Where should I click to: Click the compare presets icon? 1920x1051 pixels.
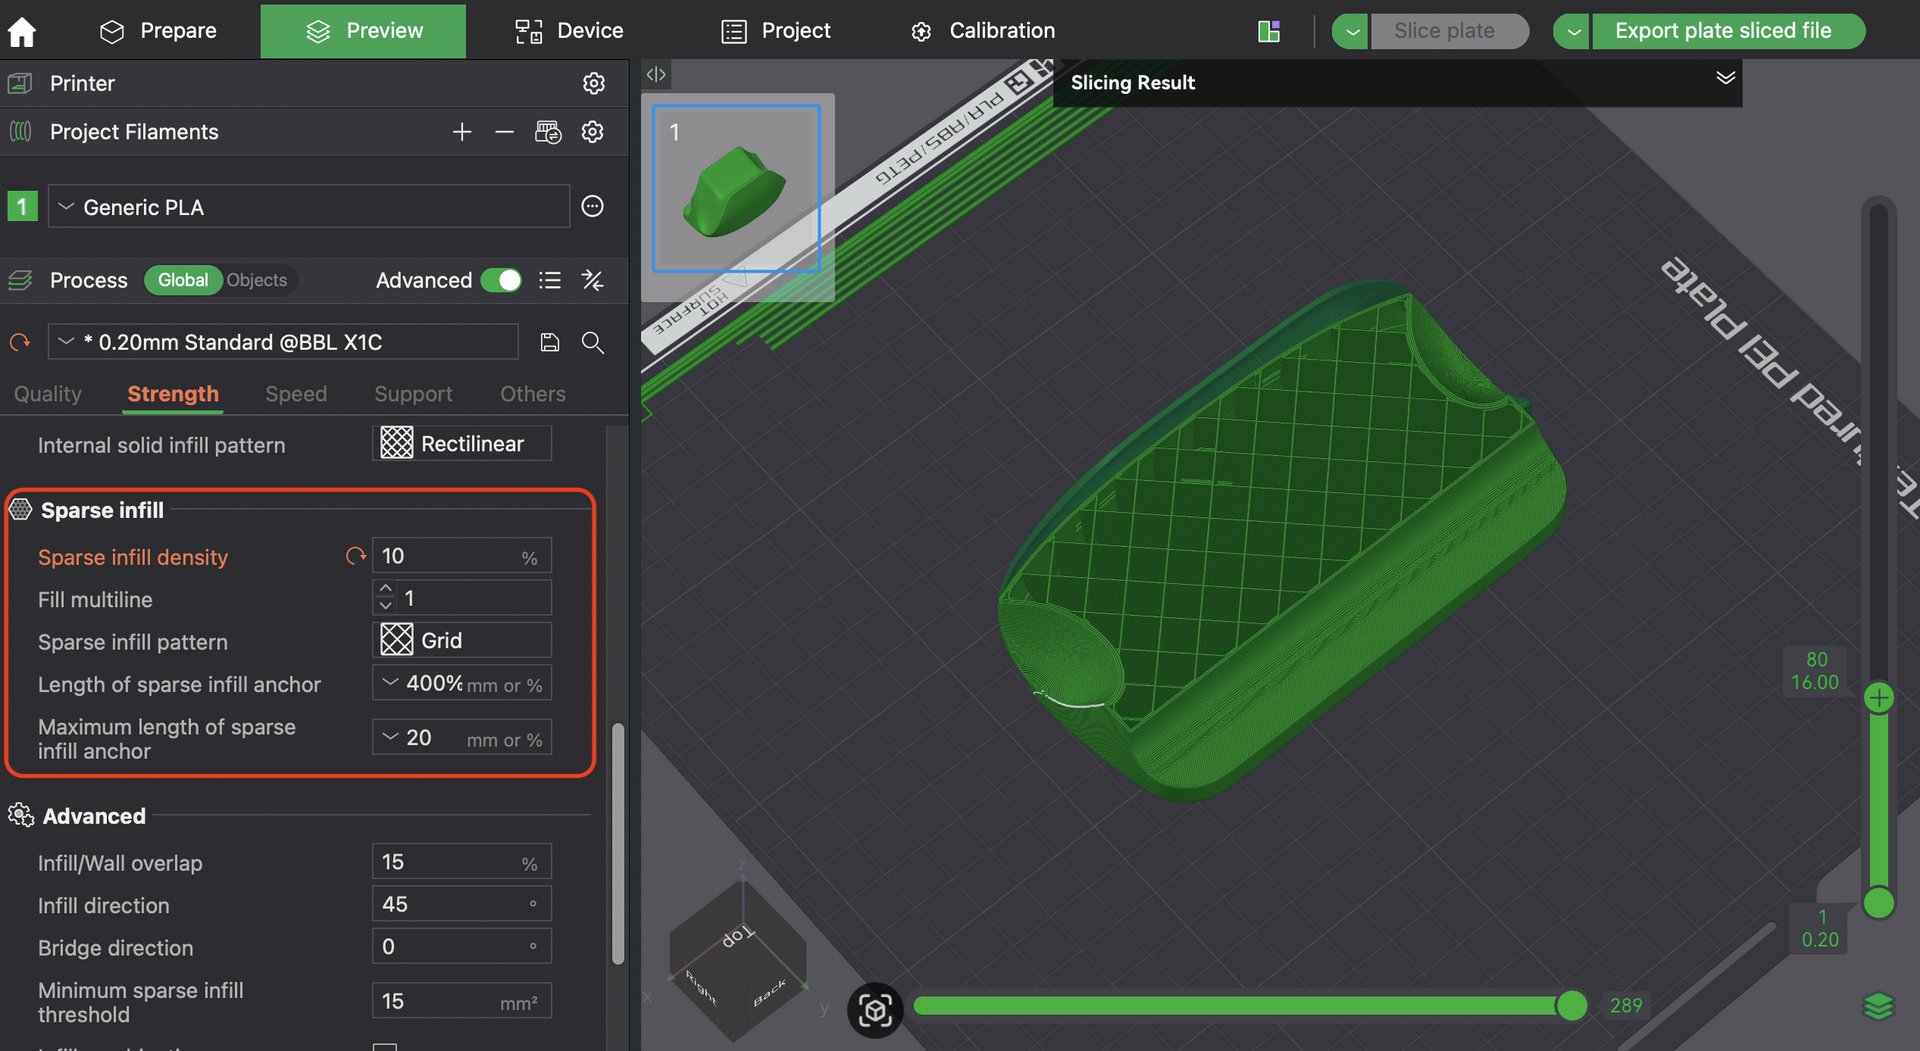tap(593, 280)
